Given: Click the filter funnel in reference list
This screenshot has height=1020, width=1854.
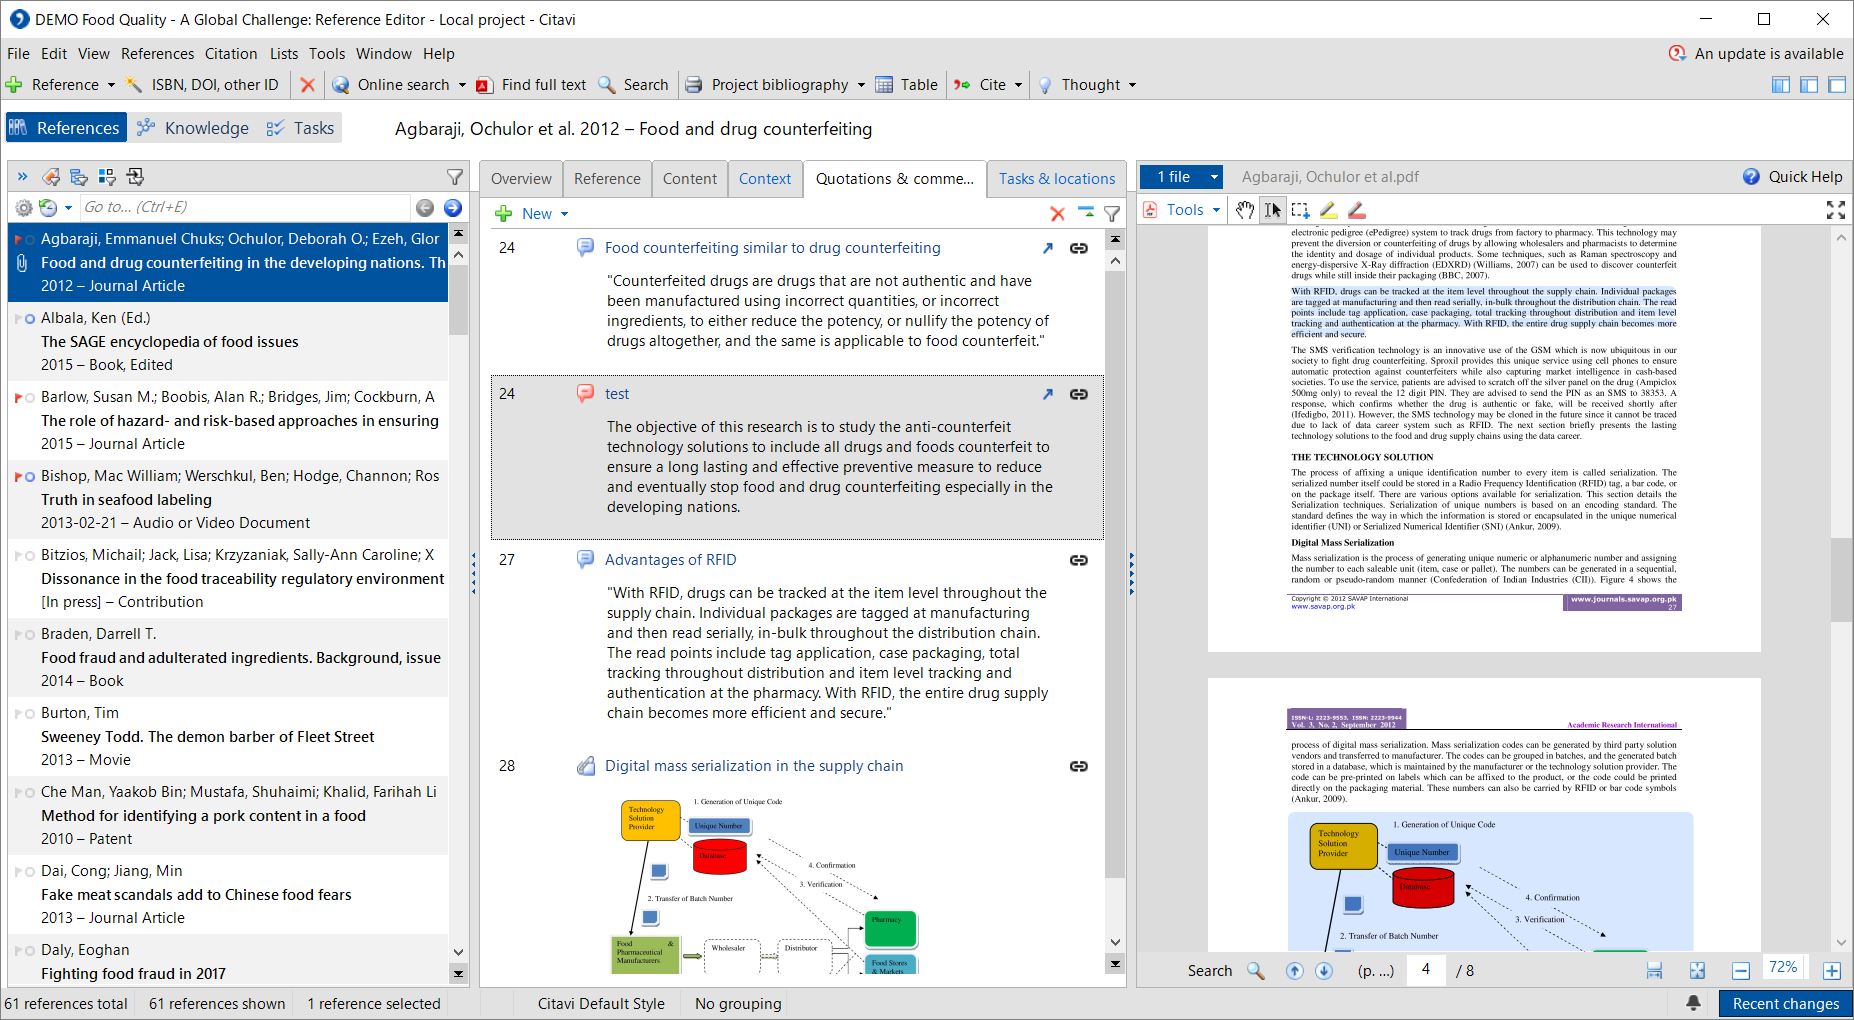Looking at the screenshot, I should 455,177.
